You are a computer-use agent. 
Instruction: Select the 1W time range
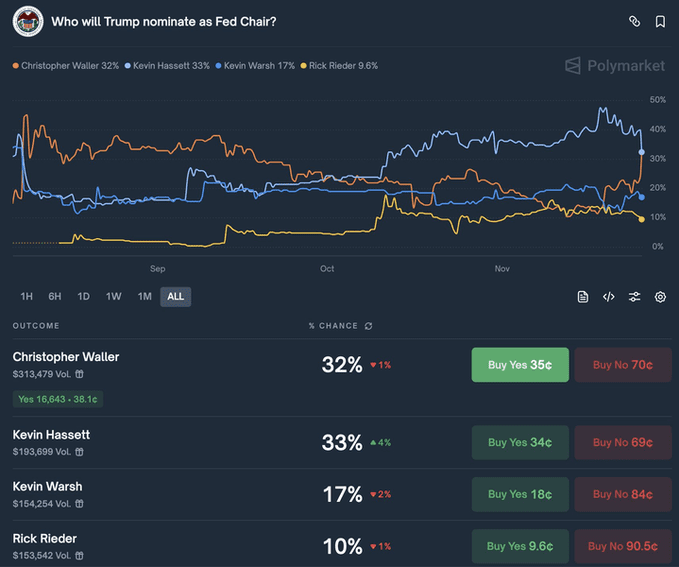114,297
